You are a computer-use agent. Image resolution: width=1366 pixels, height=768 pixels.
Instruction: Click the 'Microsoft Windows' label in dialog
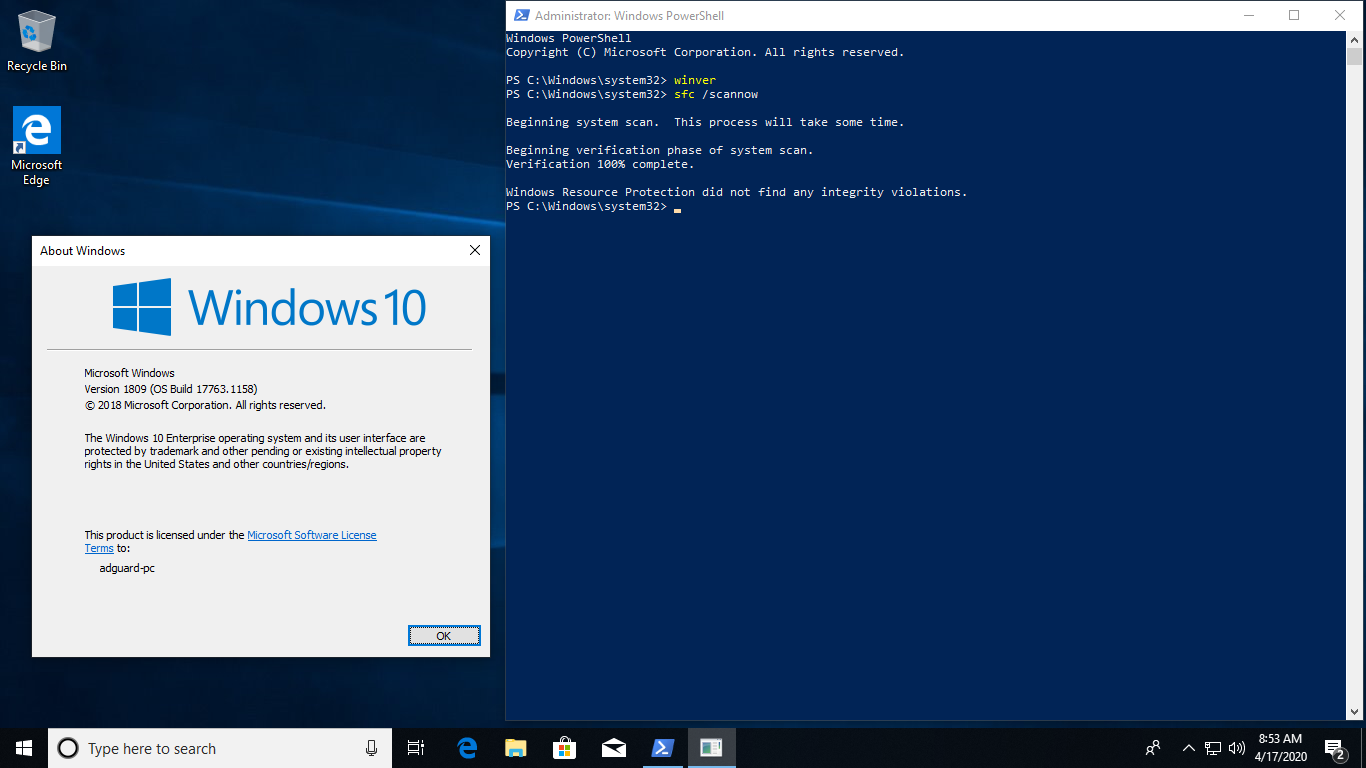point(129,373)
